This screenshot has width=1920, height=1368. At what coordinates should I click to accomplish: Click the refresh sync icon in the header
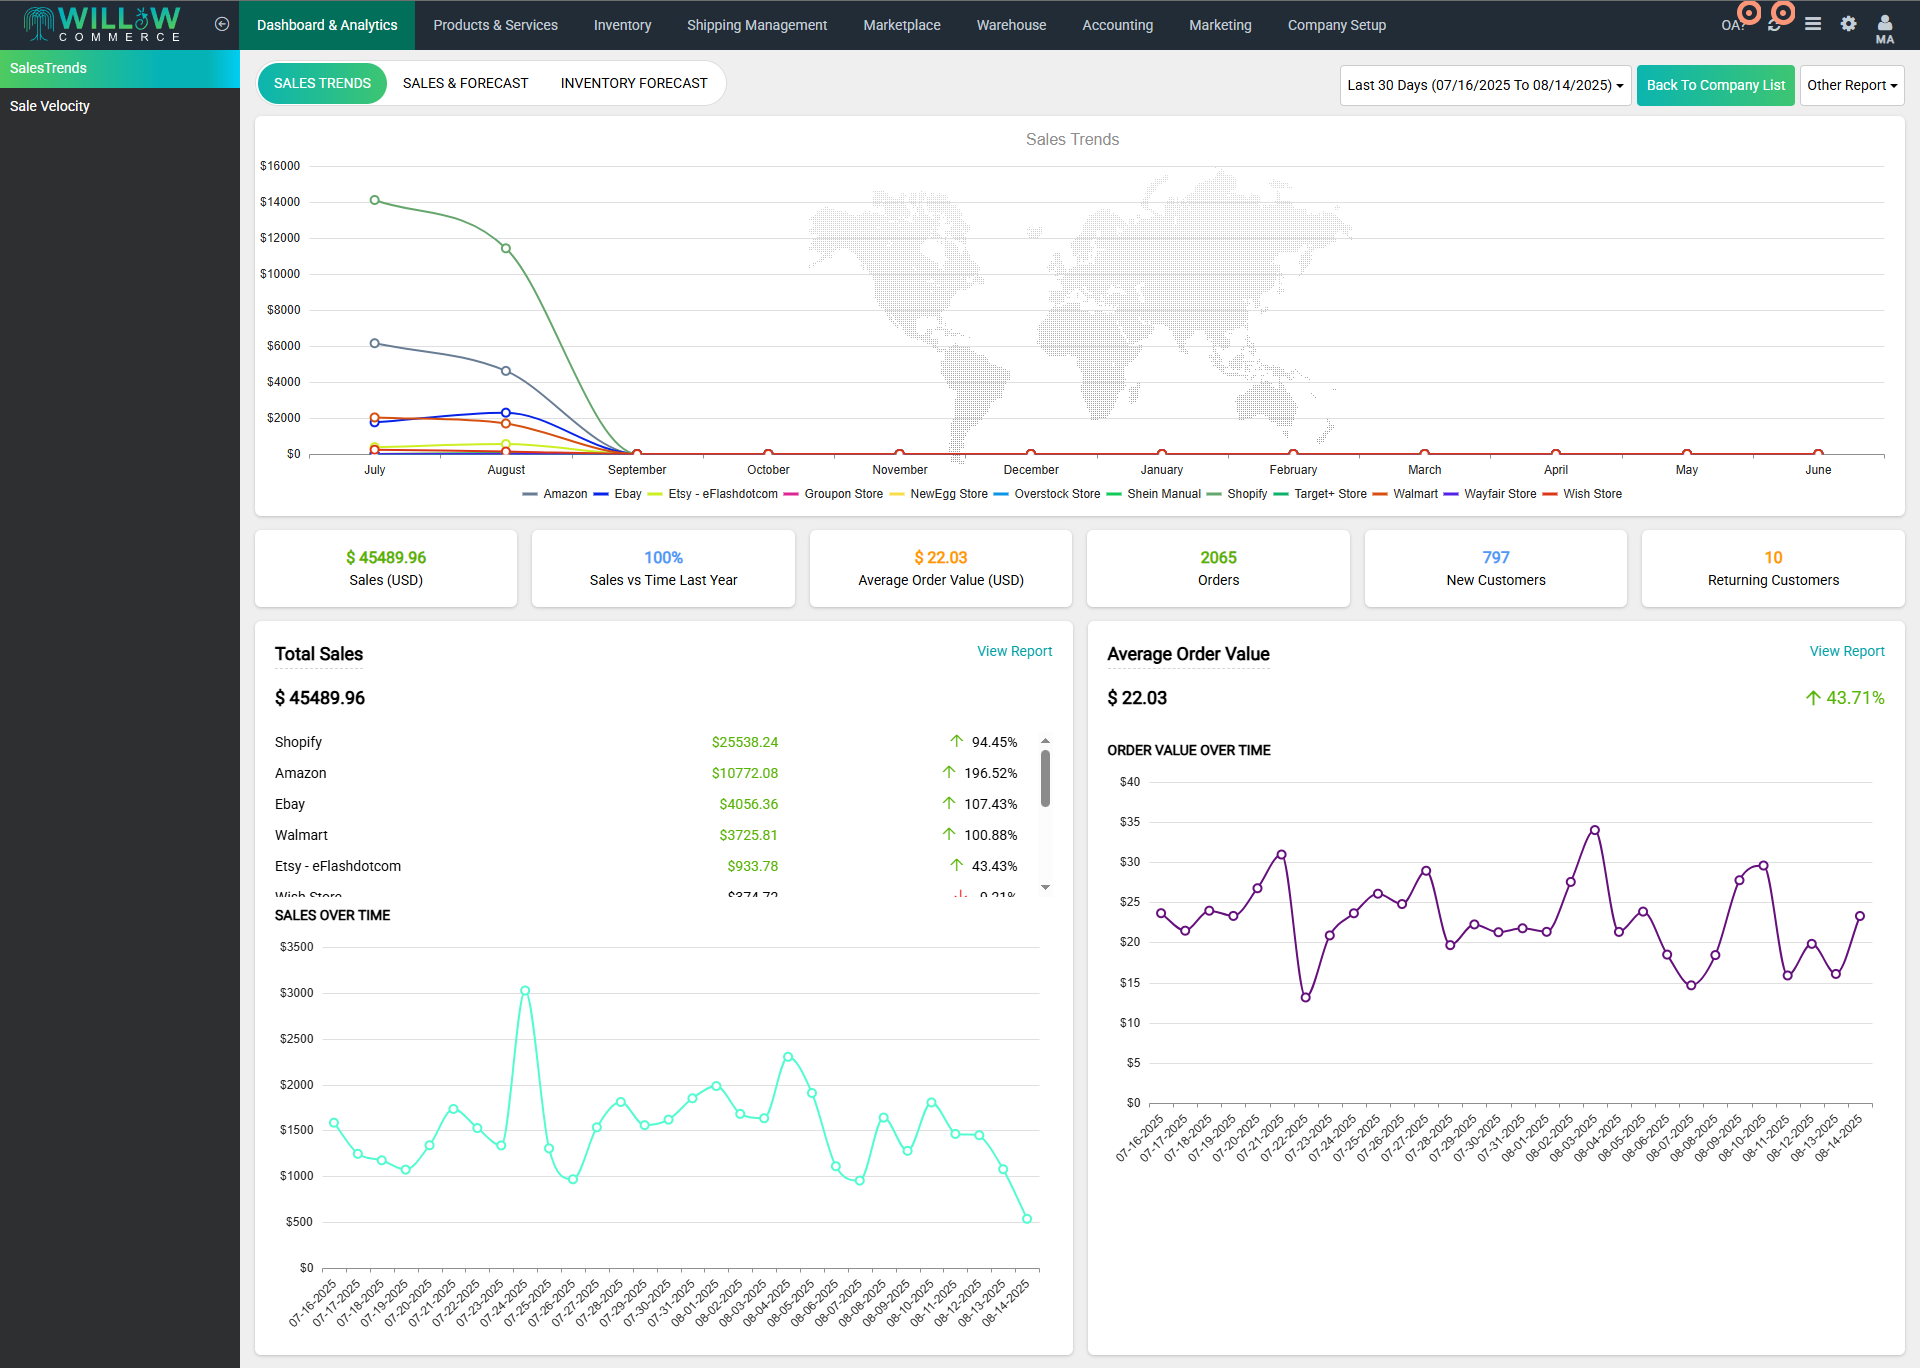(x=1774, y=26)
